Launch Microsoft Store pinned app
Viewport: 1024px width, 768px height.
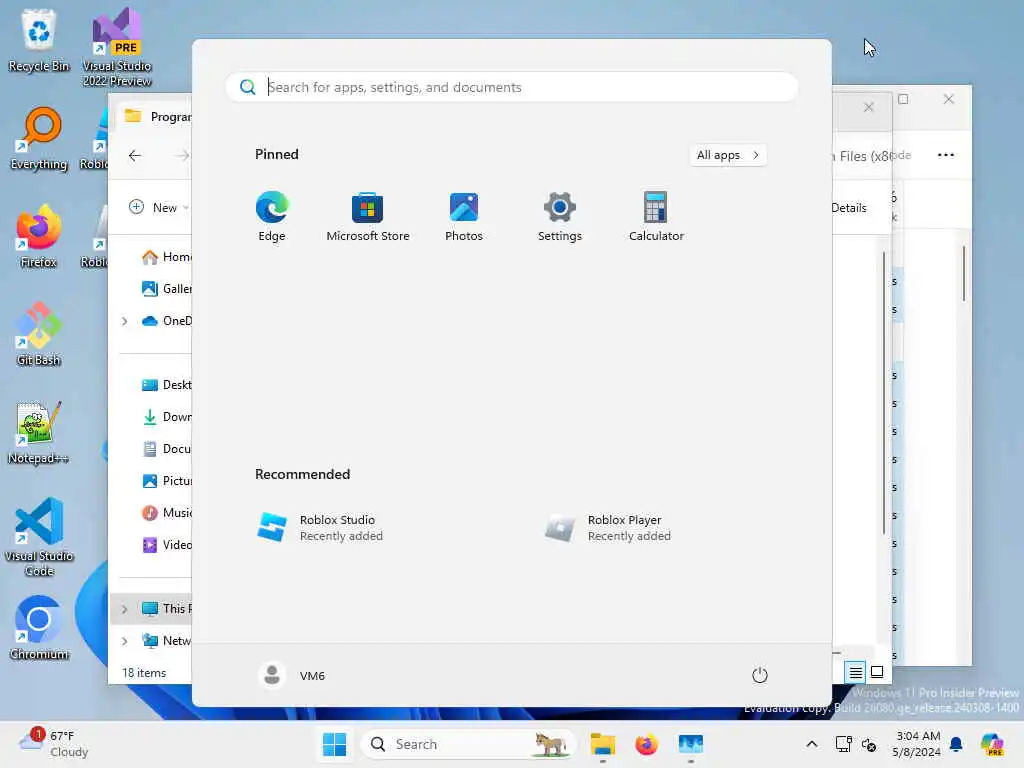point(368,216)
